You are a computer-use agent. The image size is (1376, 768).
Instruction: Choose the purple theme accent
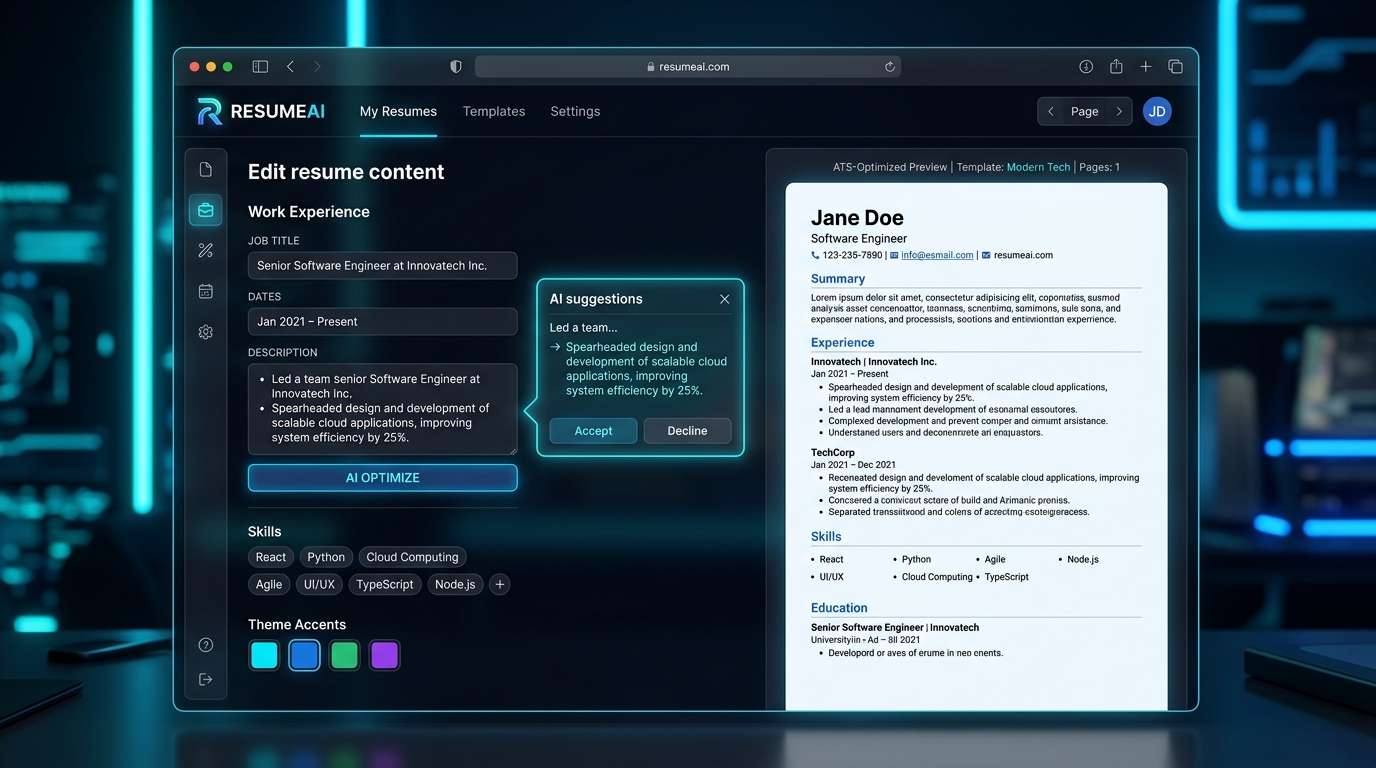pyautogui.click(x=384, y=655)
